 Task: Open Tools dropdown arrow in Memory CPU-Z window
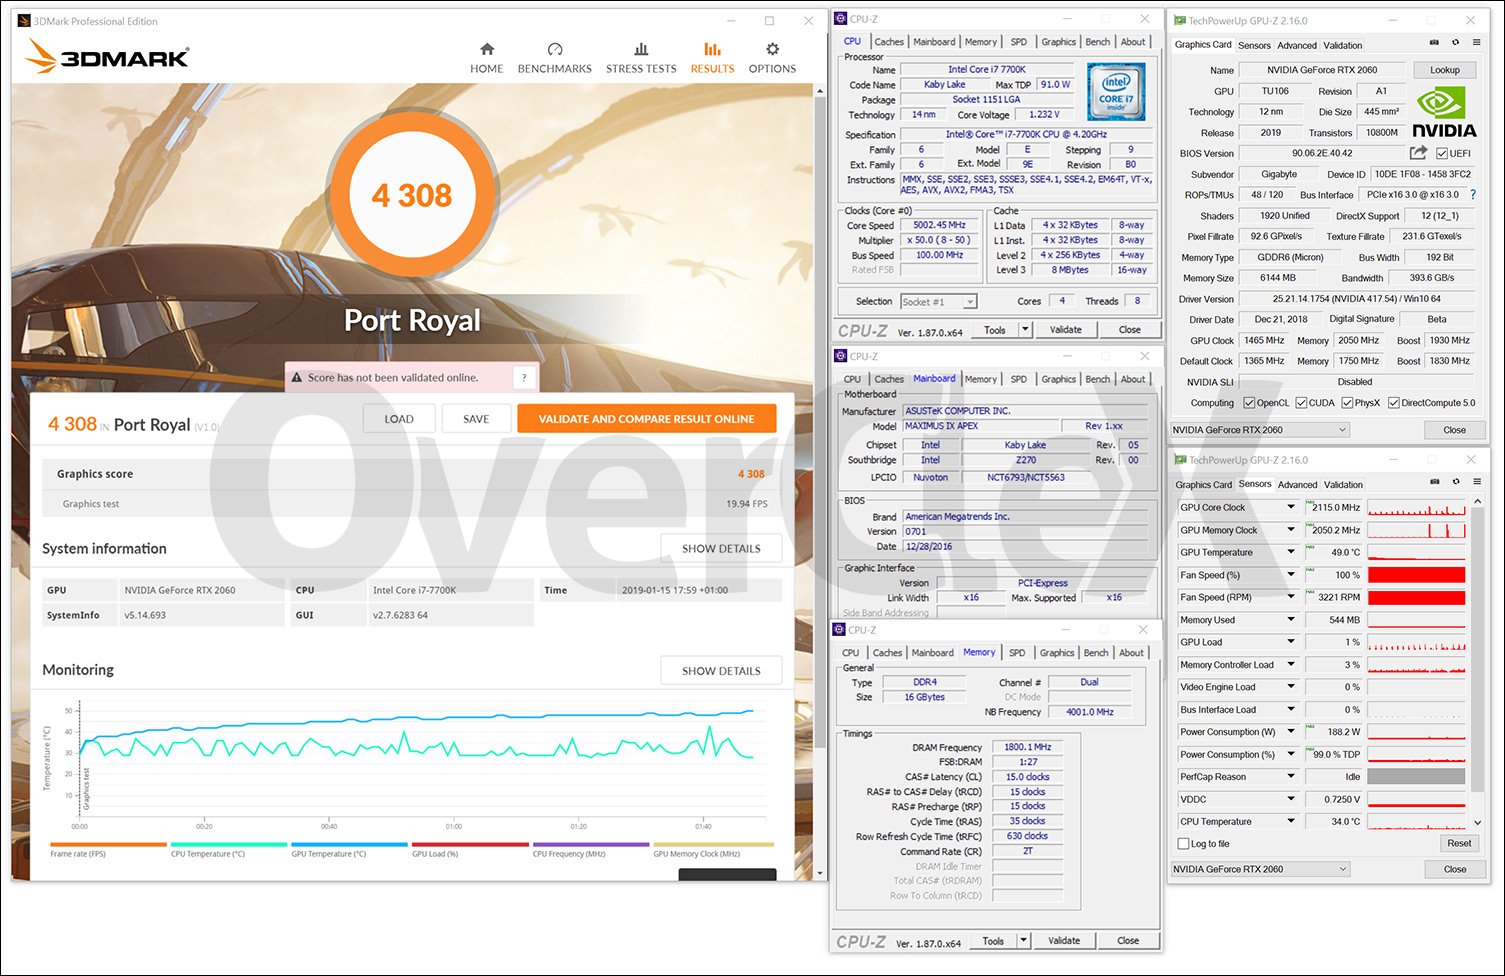[1023, 941]
